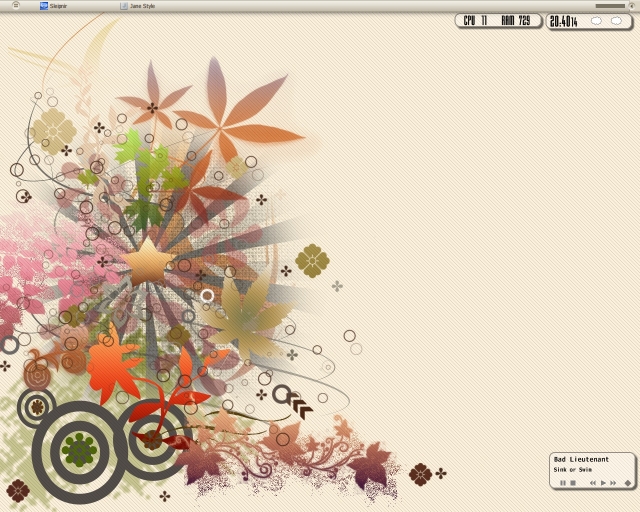Open the round menu button in the top bar

tap(16, 5)
